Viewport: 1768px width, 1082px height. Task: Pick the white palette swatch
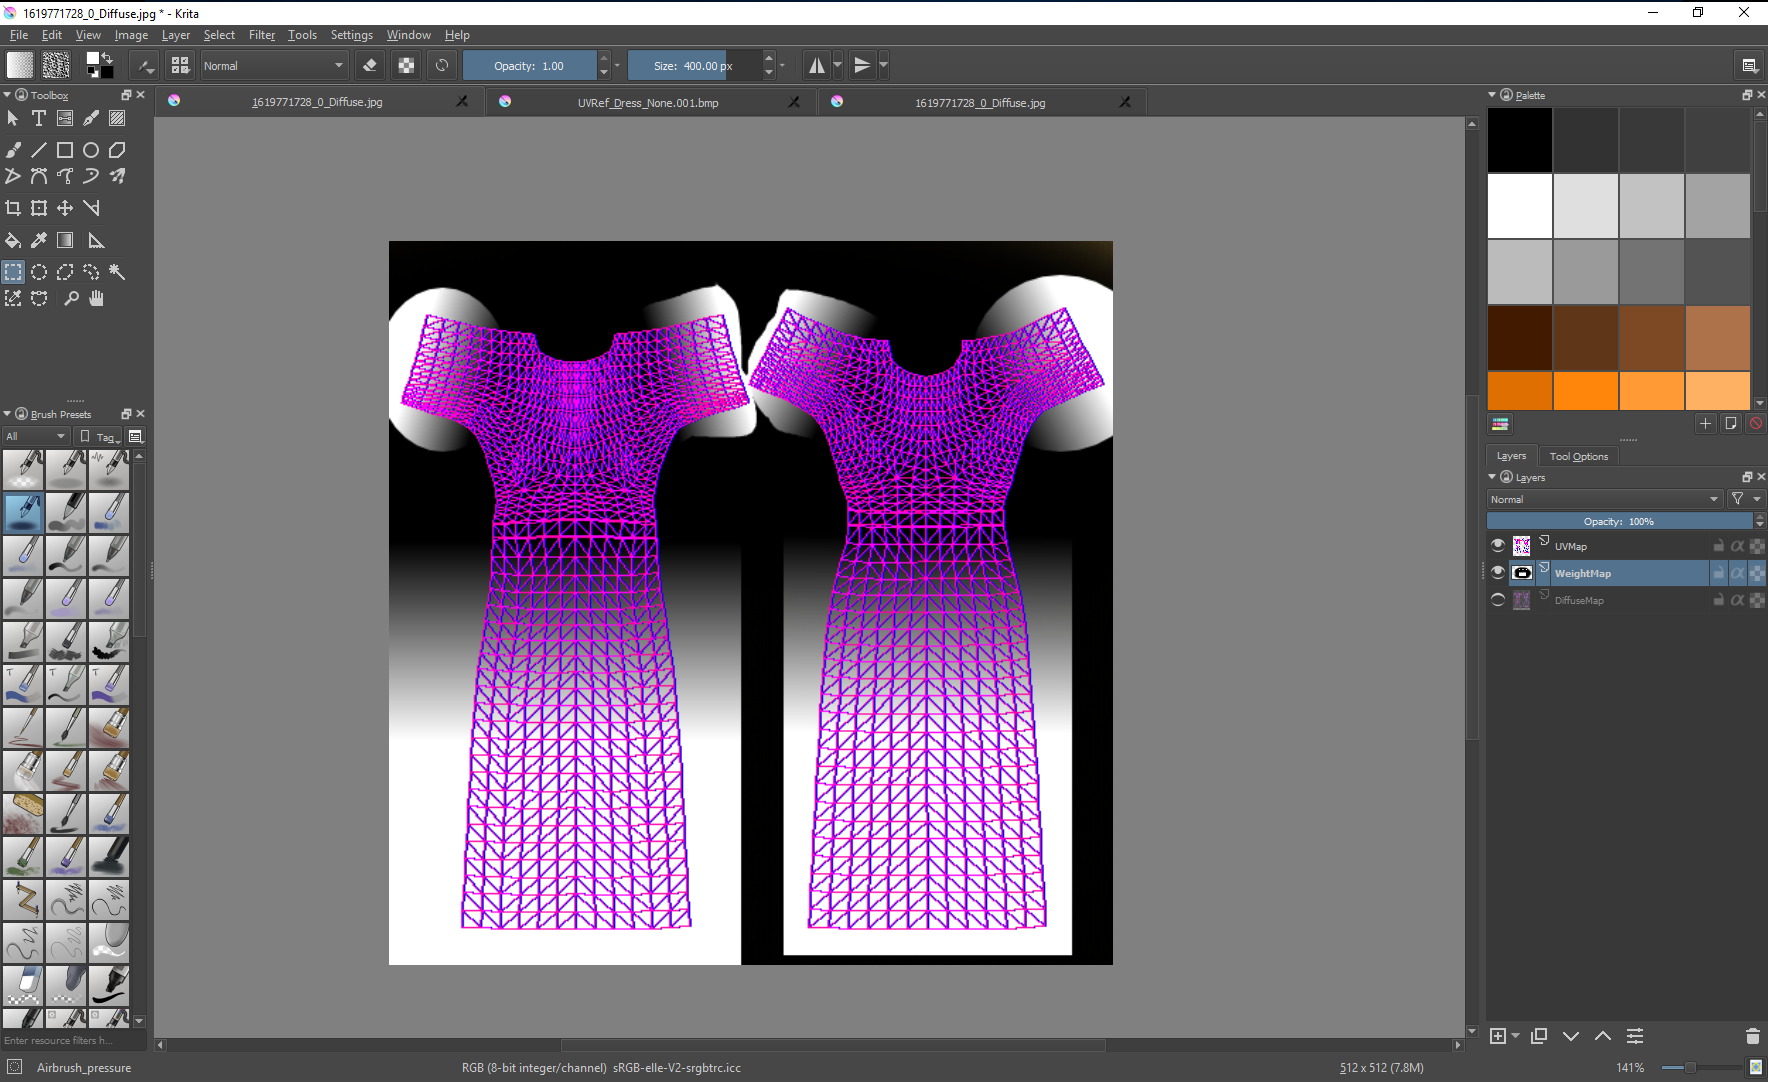pos(1520,206)
